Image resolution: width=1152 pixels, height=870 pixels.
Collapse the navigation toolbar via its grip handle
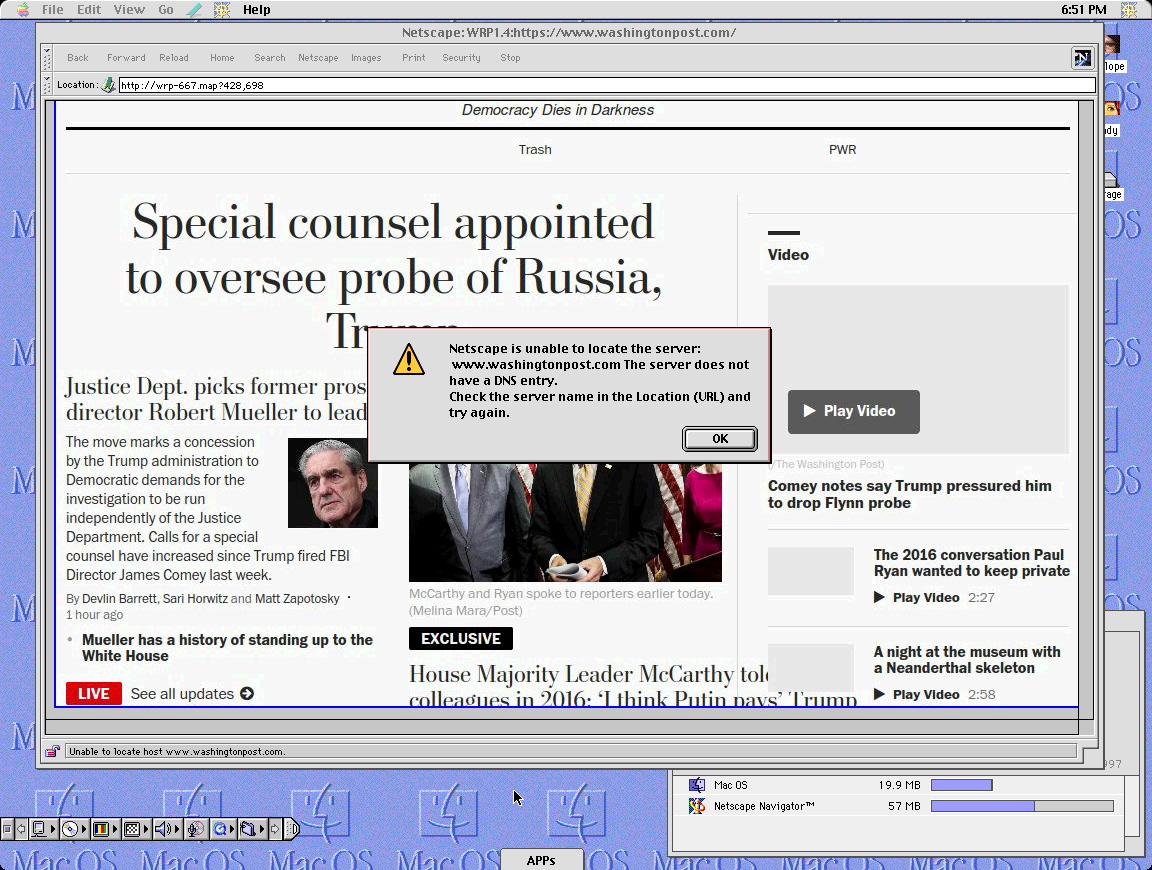(x=47, y=58)
